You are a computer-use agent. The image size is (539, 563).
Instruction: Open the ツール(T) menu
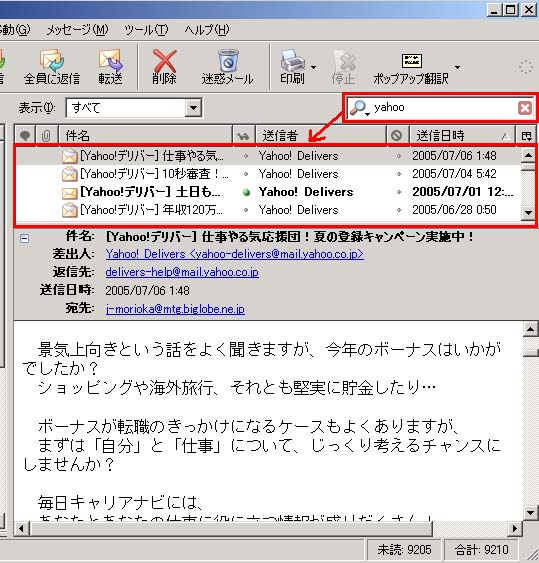coord(146,29)
